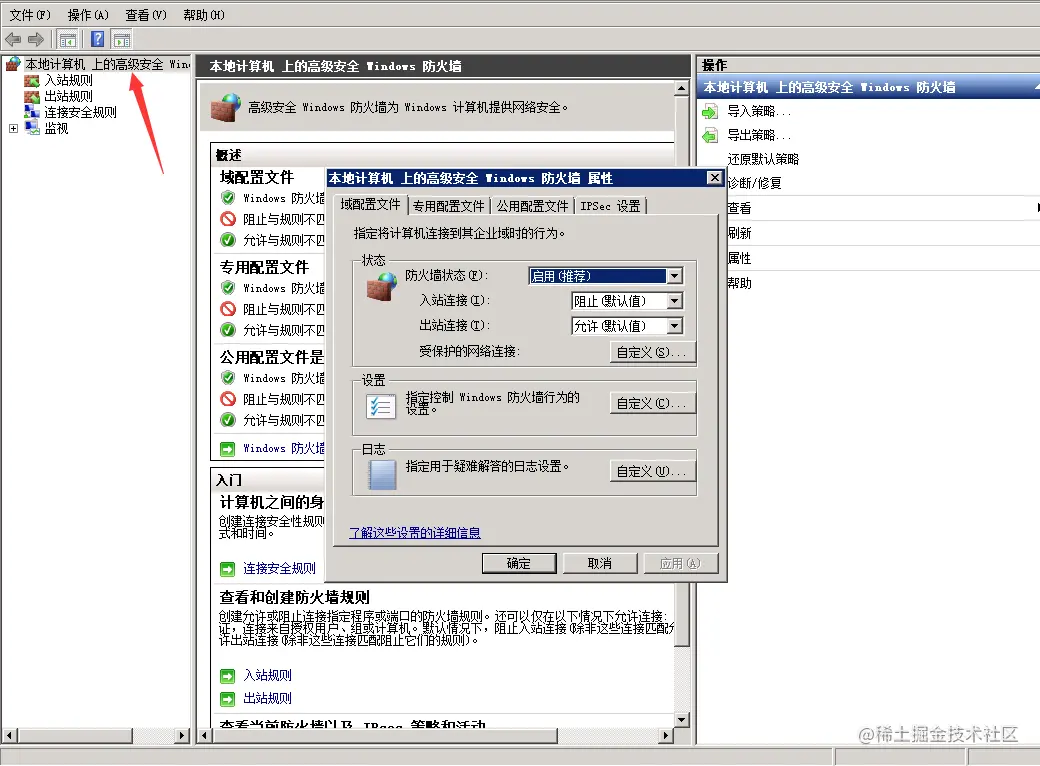Click scroll up arrow of center pane
This screenshot has height=766, width=1040.
(x=681, y=88)
